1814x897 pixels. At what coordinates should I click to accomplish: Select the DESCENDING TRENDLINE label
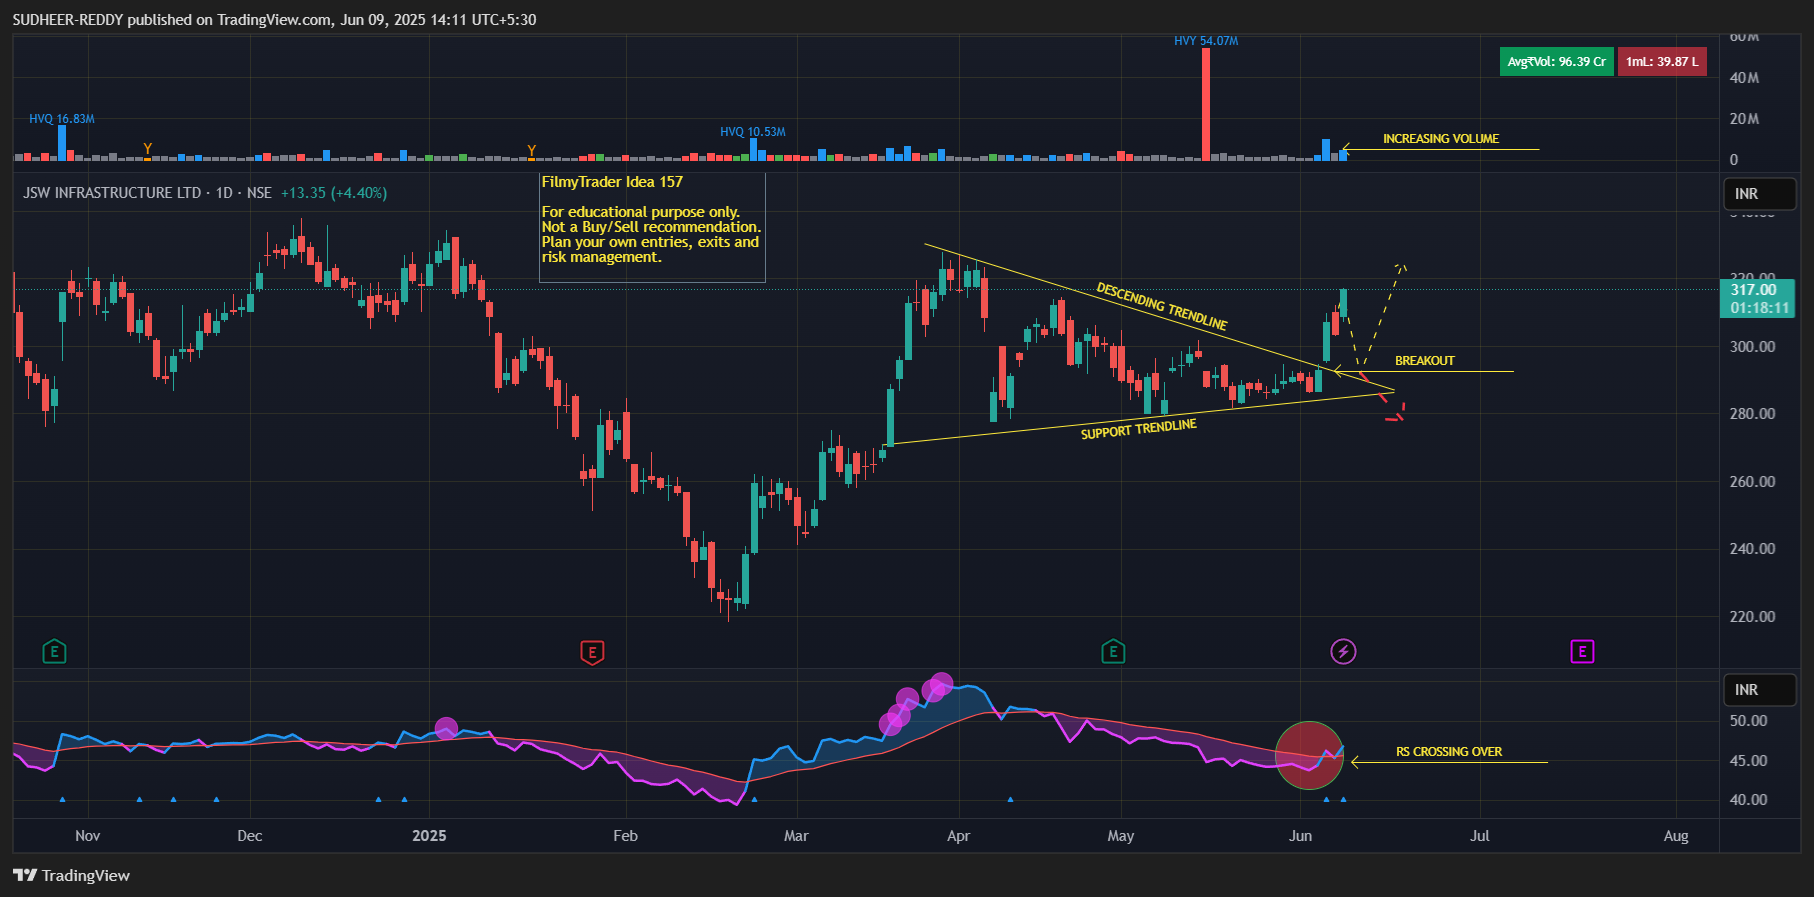[x=1162, y=306]
